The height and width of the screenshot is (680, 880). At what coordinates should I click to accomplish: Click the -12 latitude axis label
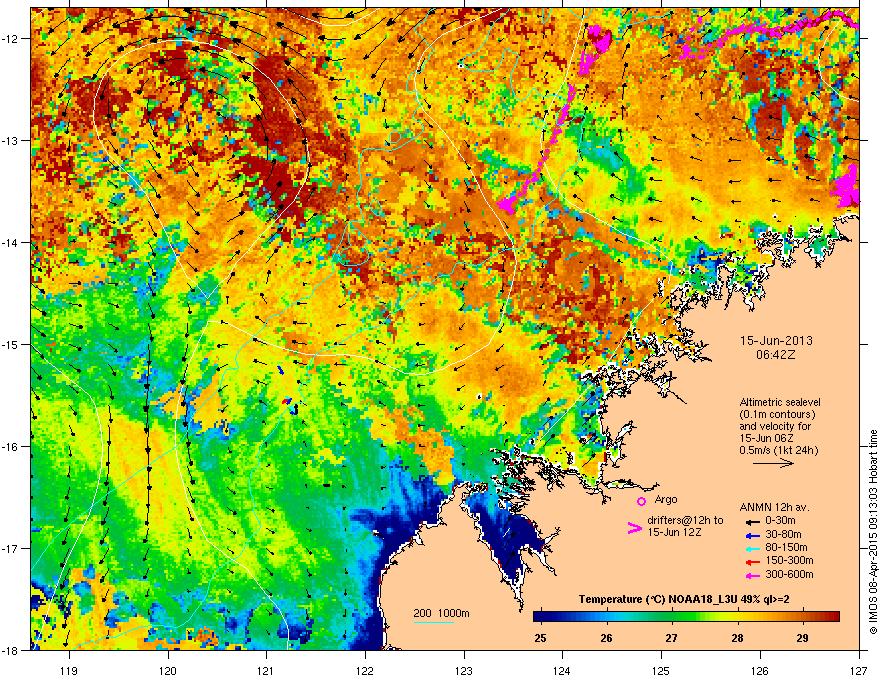pos(11,39)
